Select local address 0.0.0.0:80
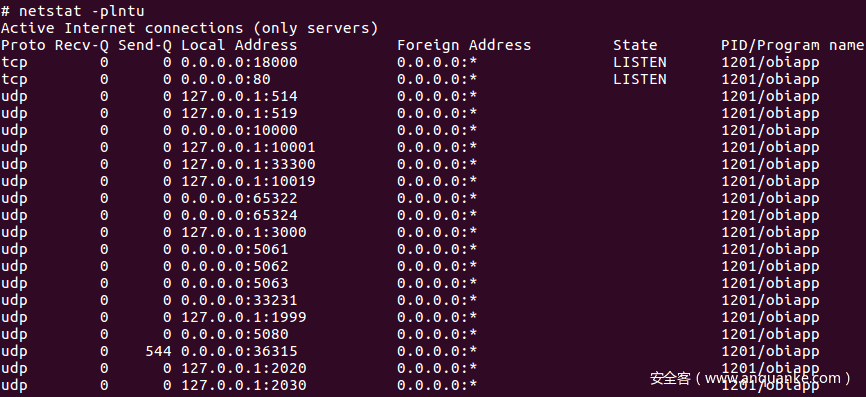 225,80
